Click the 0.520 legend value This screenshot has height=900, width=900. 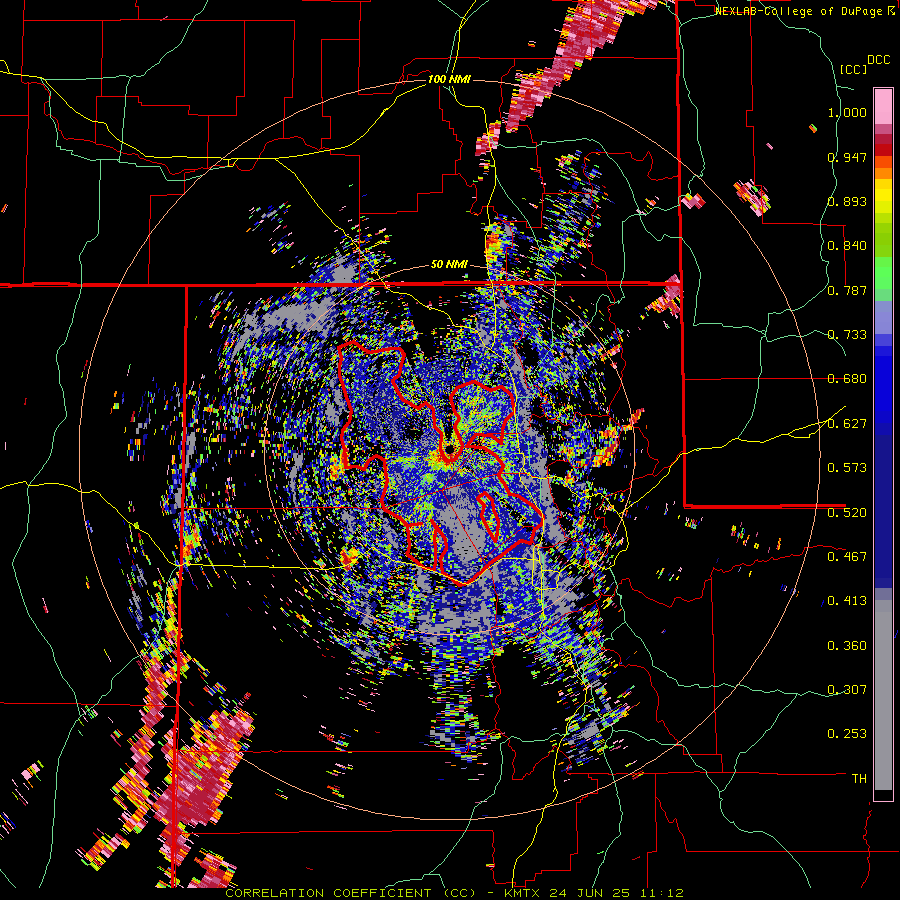847,512
